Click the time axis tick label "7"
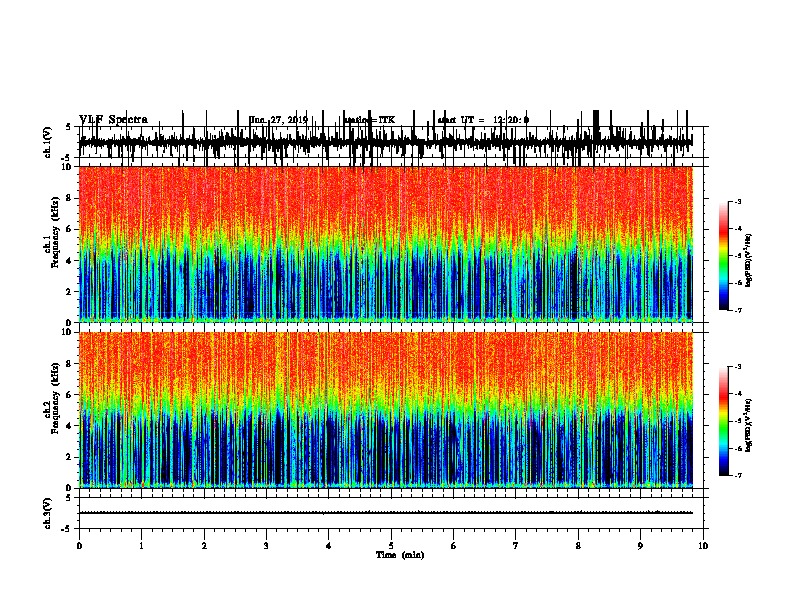This screenshot has width=792, height=612. [516, 546]
